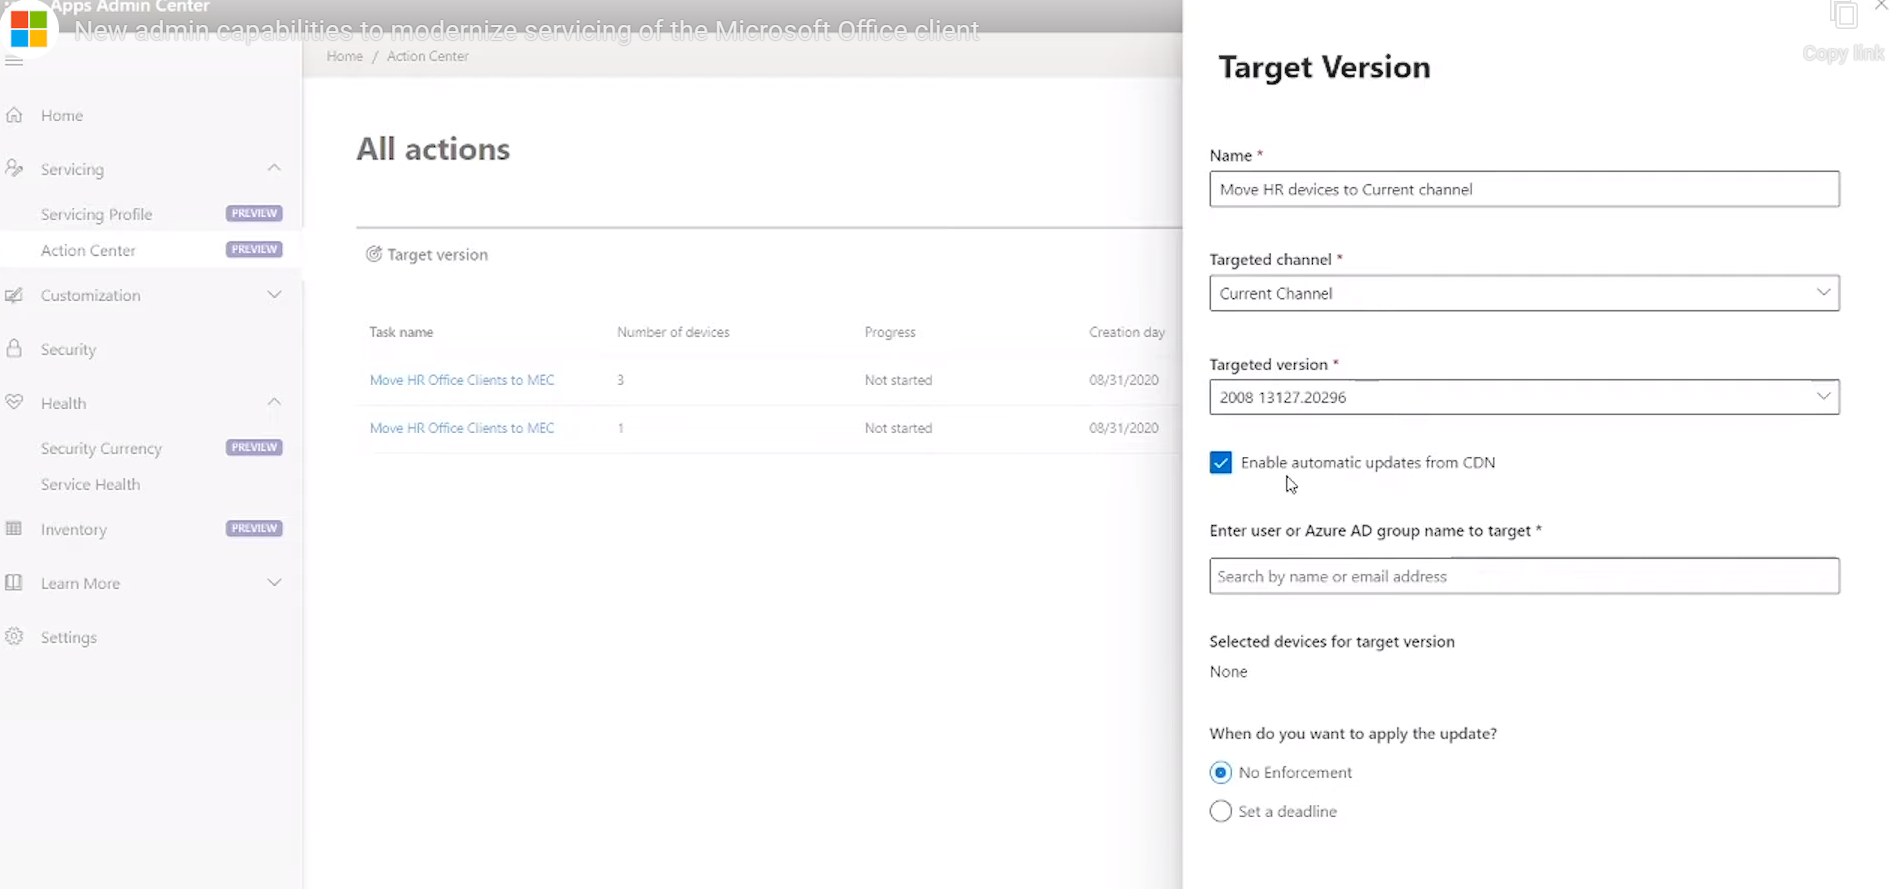This screenshot has height=889, width=1897.
Task: Select the Set a deadline radio option
Action: pyautogui.click(x=1220, y=811)
